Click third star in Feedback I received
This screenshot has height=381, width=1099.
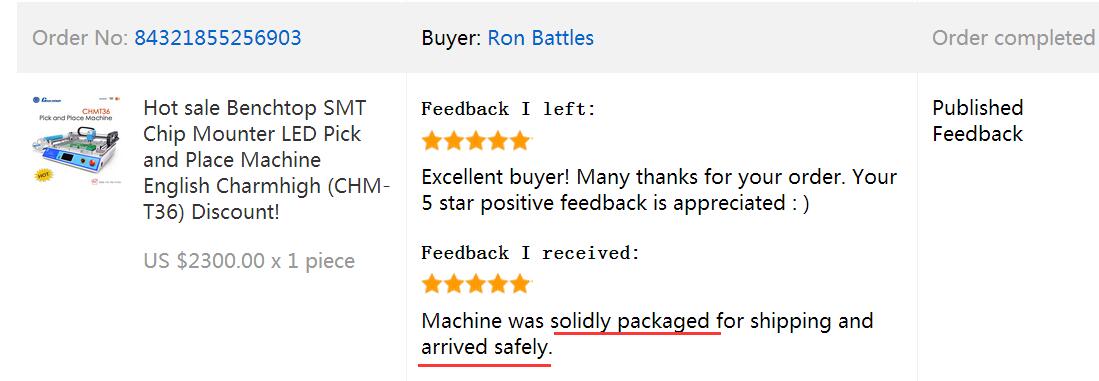click(x=476, y=284)
